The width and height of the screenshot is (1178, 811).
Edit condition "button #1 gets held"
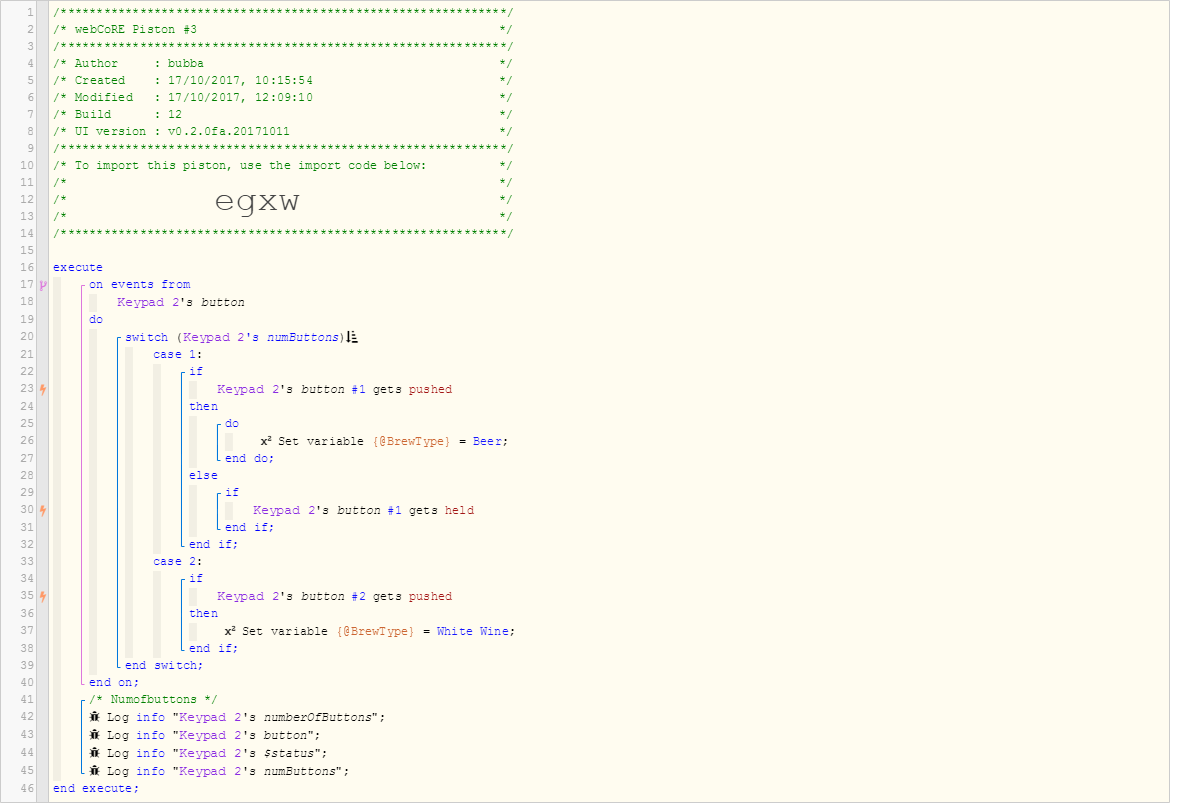[x=364, y=510]
